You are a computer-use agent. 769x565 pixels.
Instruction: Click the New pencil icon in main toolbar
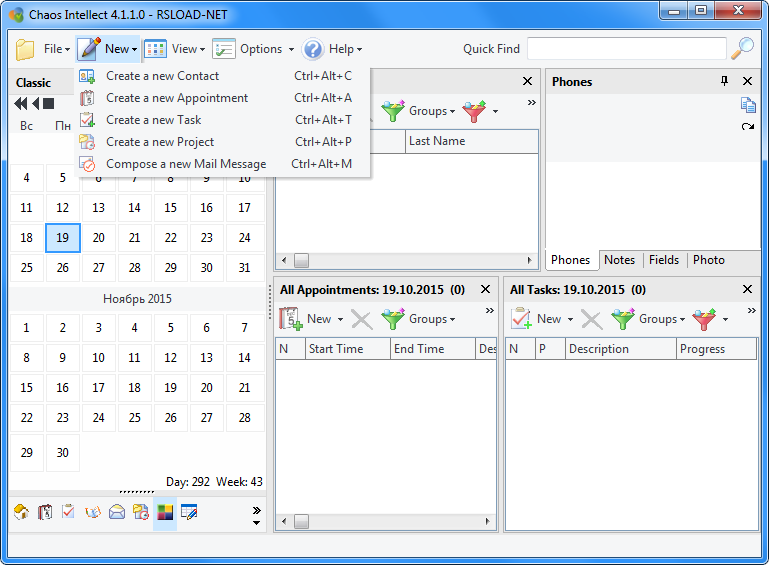[89, 49]
